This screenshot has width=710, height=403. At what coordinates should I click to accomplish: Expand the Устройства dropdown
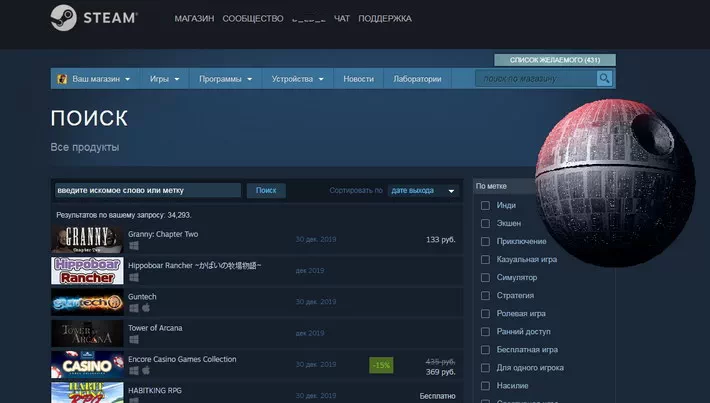click(x=297, y=79)
